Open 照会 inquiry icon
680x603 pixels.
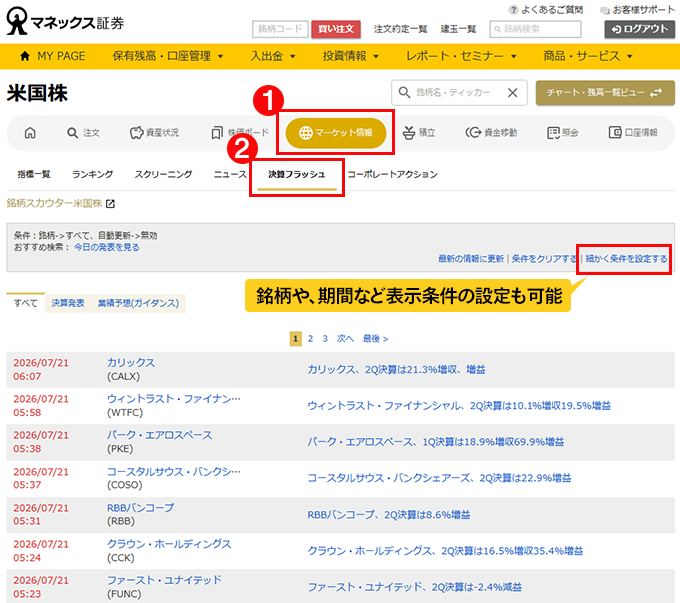click(x=562, y=133)
